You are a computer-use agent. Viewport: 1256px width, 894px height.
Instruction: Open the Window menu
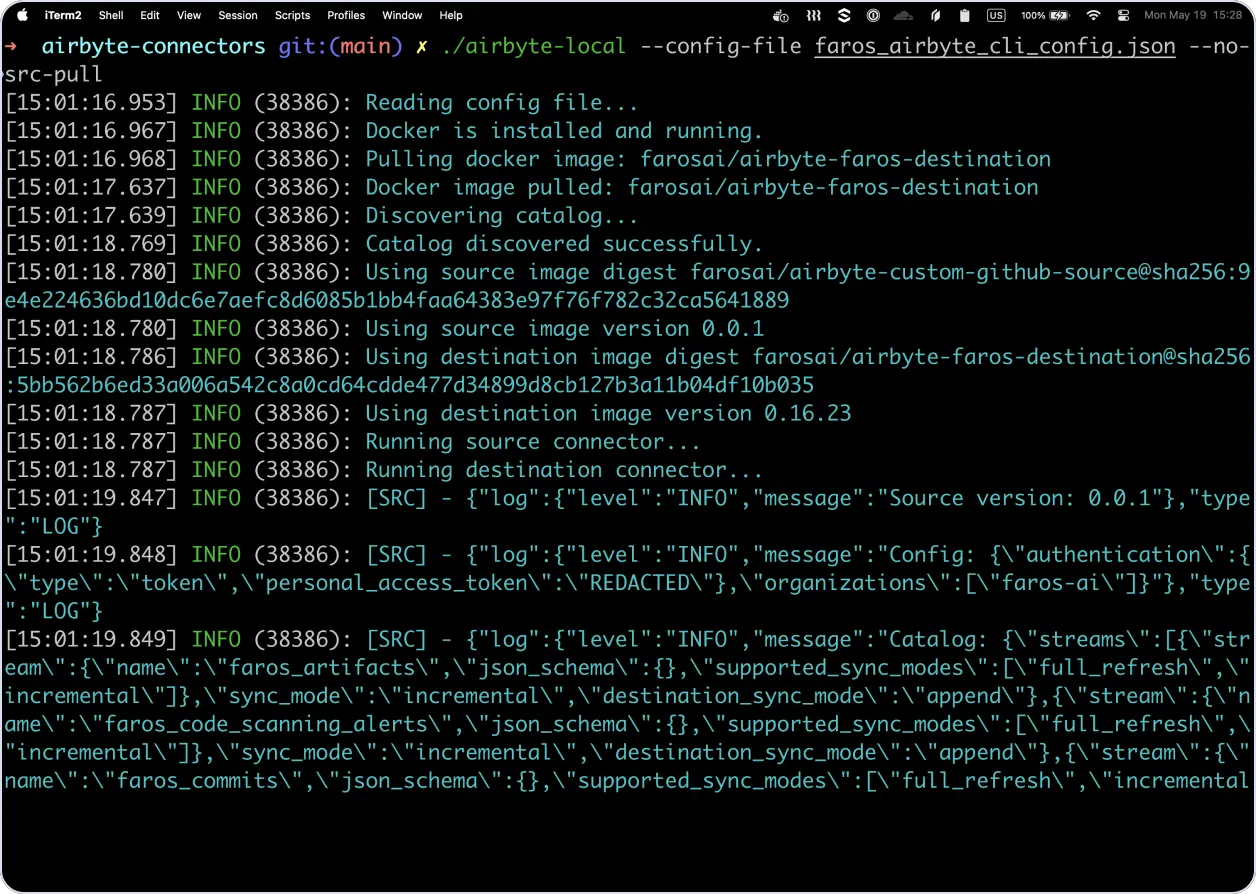click(x=402, y=15)
